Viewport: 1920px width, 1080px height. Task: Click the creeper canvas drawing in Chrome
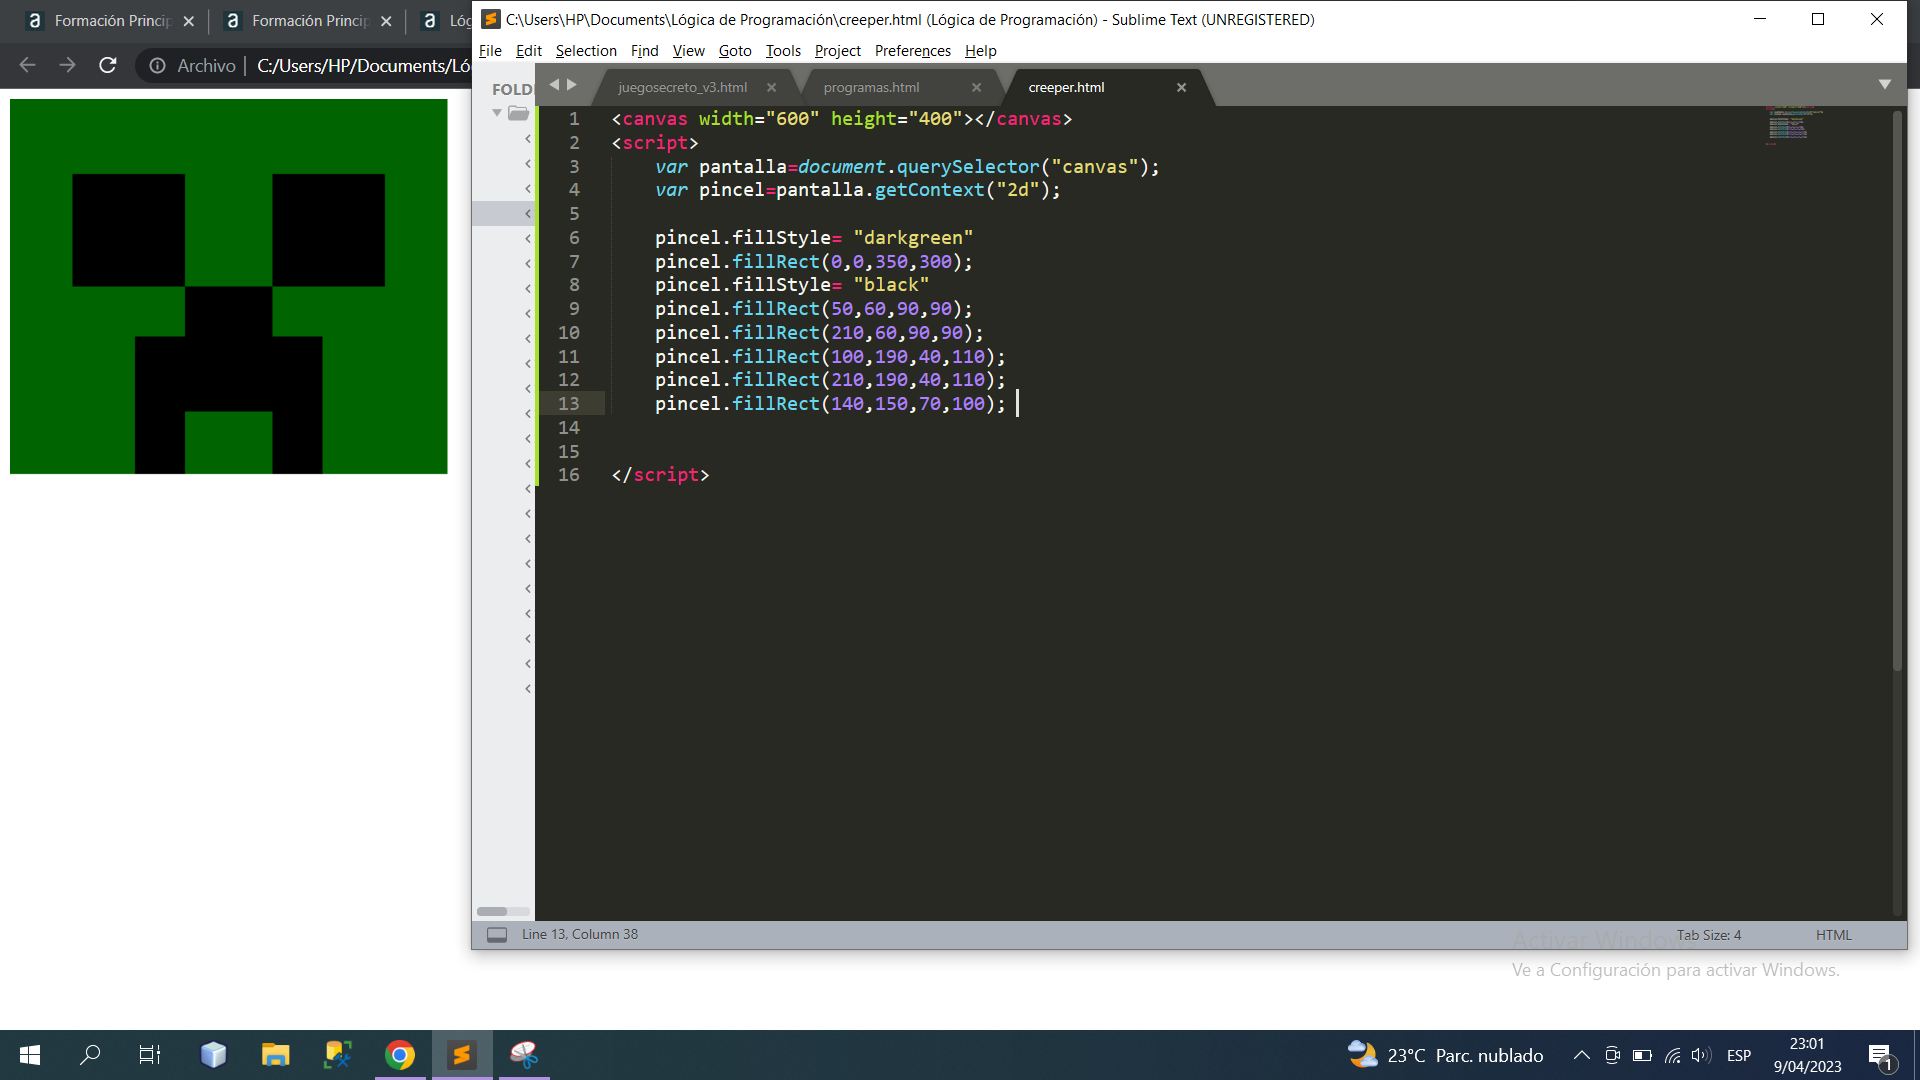click(229, 286)
